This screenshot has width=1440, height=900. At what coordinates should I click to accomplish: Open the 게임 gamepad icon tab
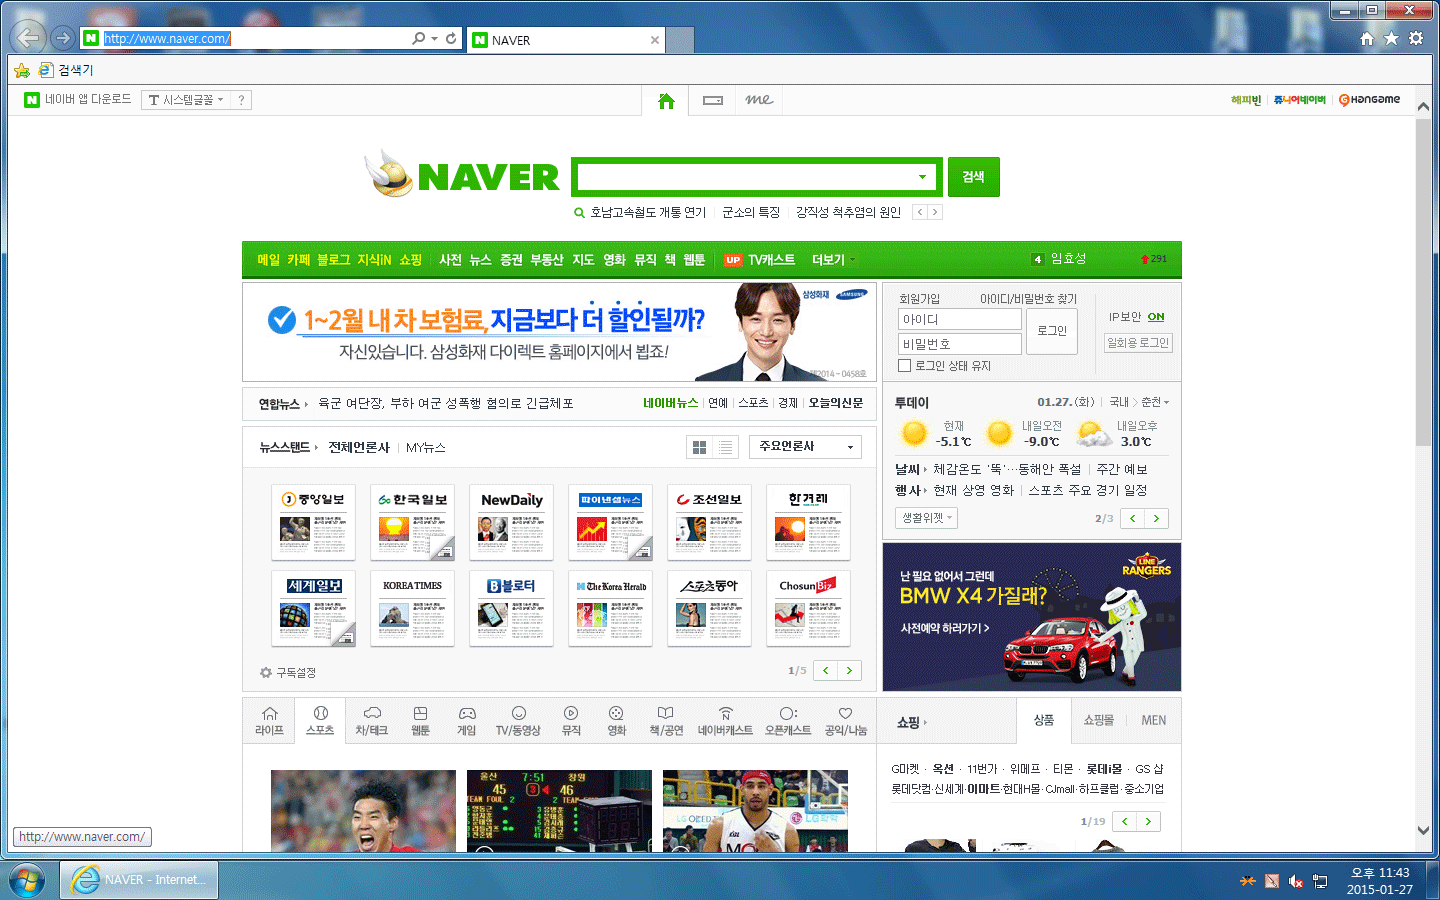[467, 721]
